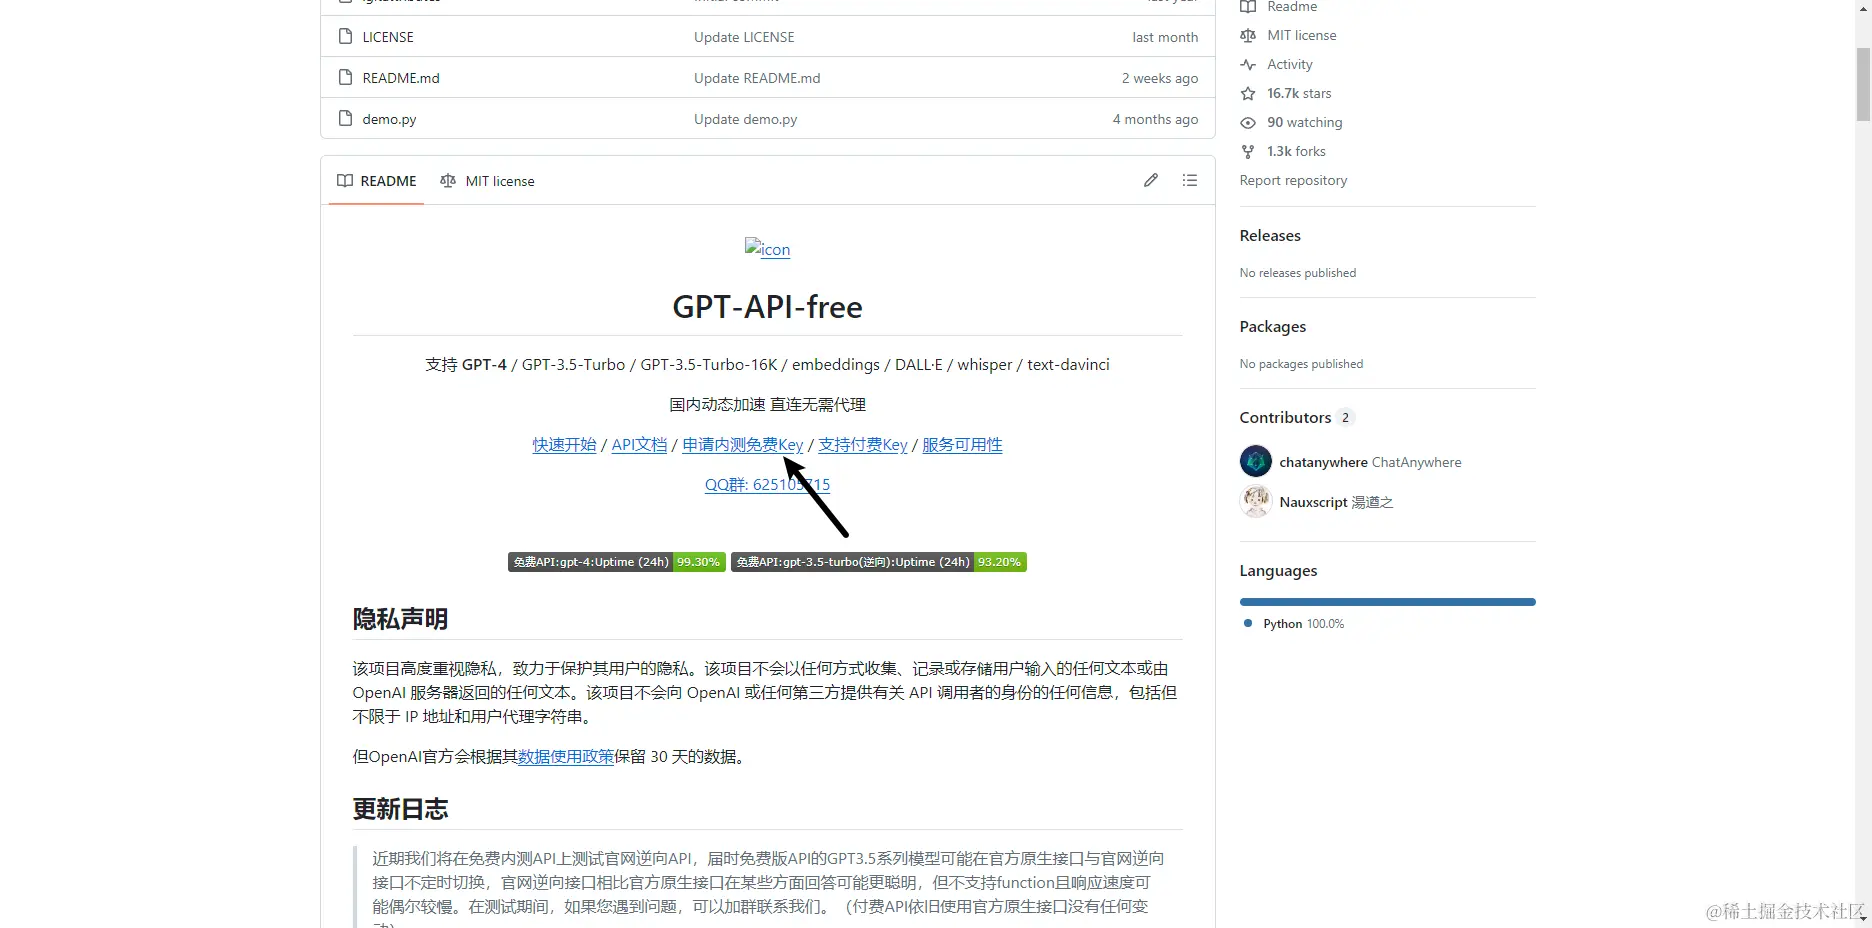Open the Update demo.py commit
The image size is (1872, 928).
(746, 119)
